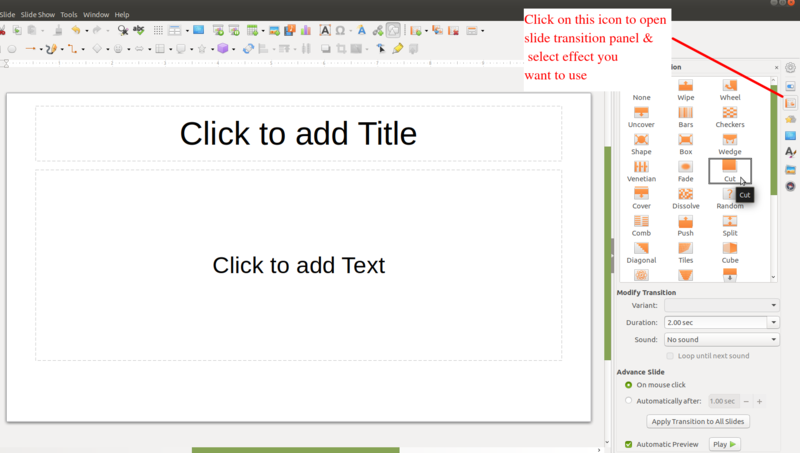Delete slide using toolbar icon

(454, 31)
